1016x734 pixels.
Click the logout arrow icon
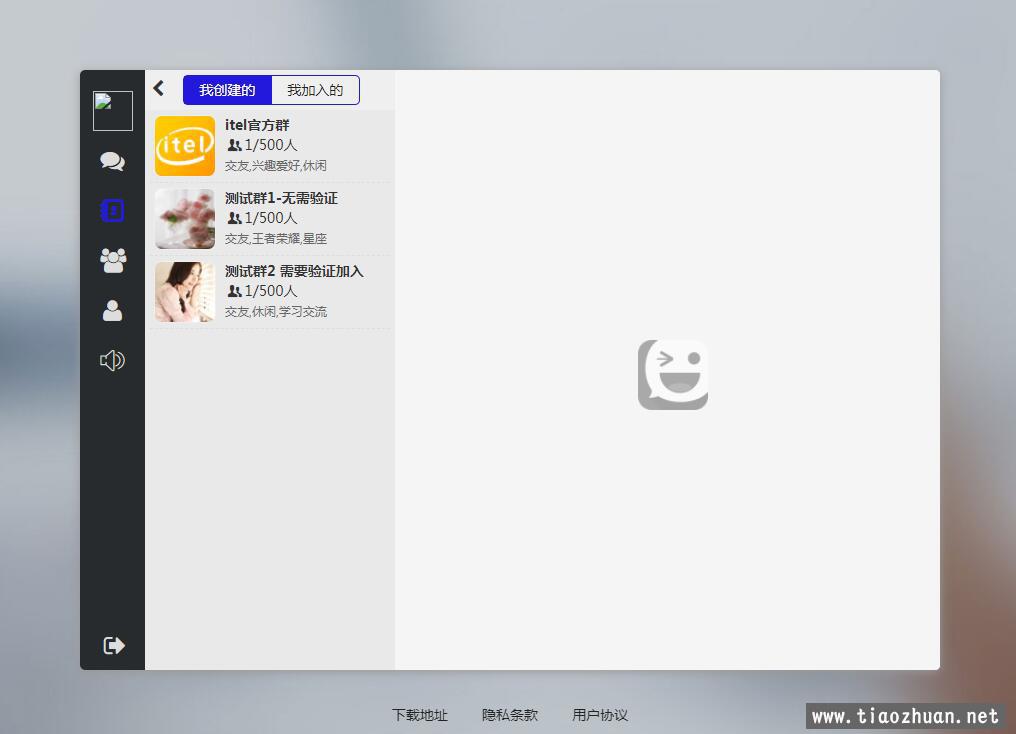113,645
